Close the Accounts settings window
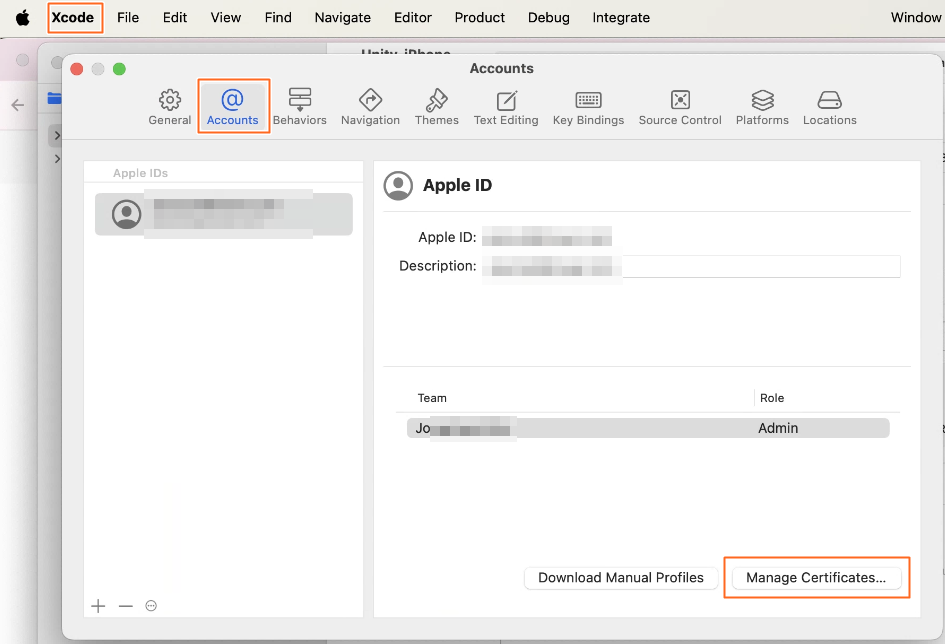Viewport: 945px width, 644px height. 77,69
